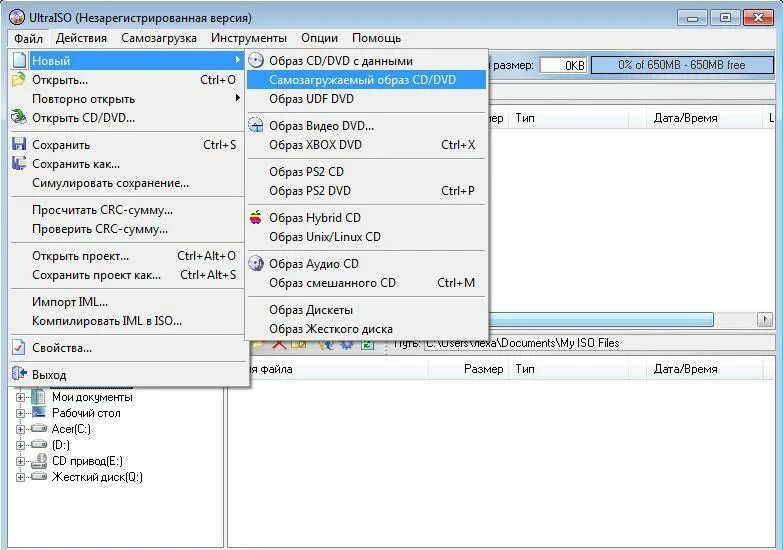Click the Жесткий диск(Q:) drive icon
783x550 pixels.
(x=38, y=477)
